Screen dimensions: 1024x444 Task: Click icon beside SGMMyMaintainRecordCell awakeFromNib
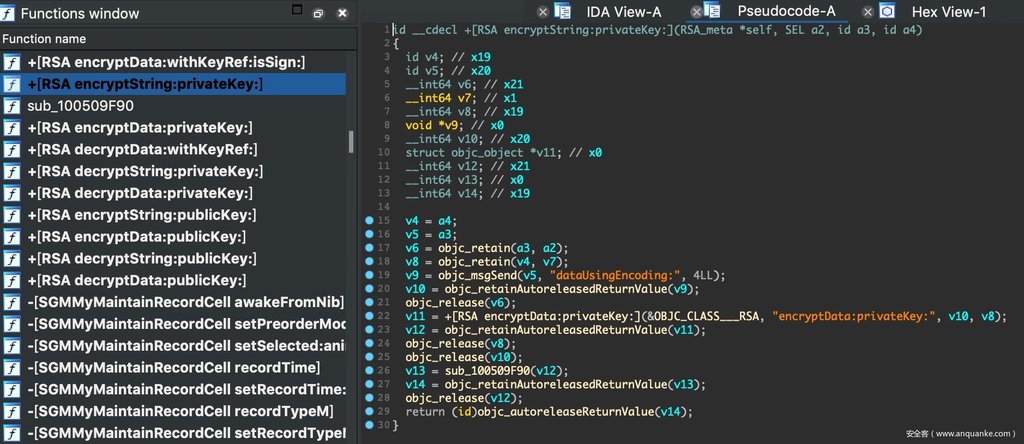tap(12, 302)
